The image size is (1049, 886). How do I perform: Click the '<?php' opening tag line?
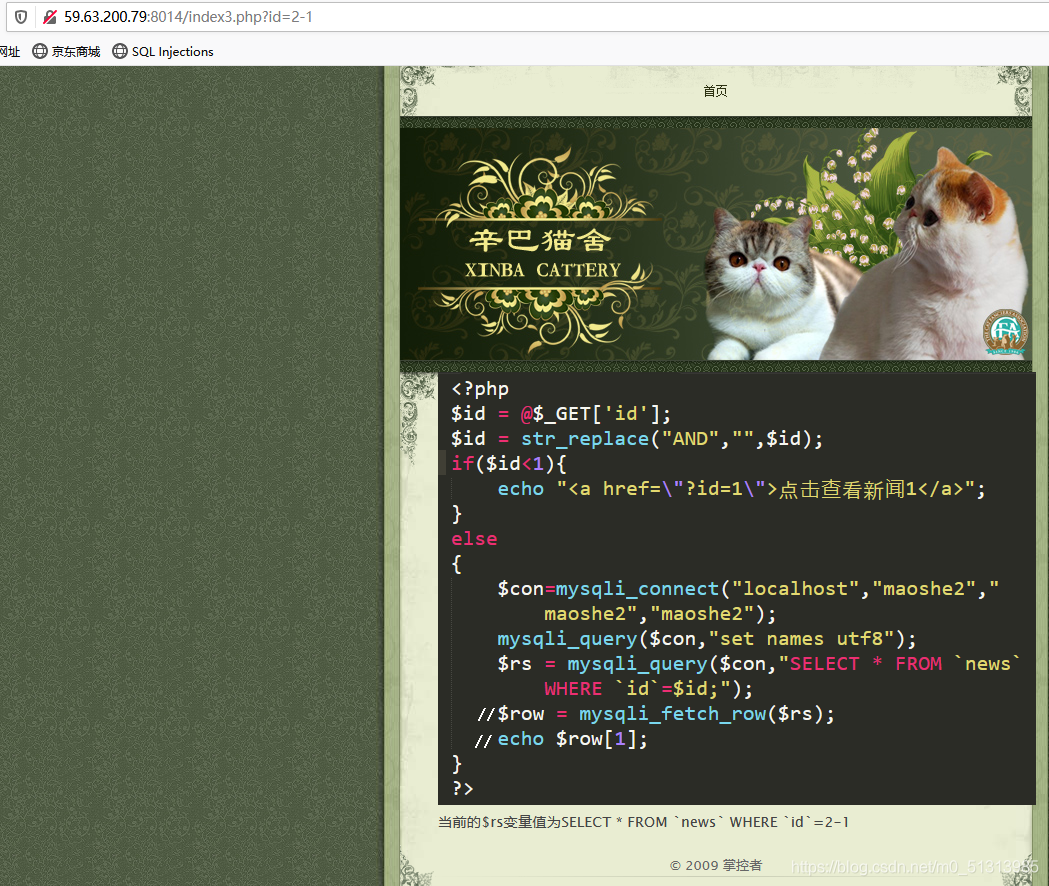[480, 389]
